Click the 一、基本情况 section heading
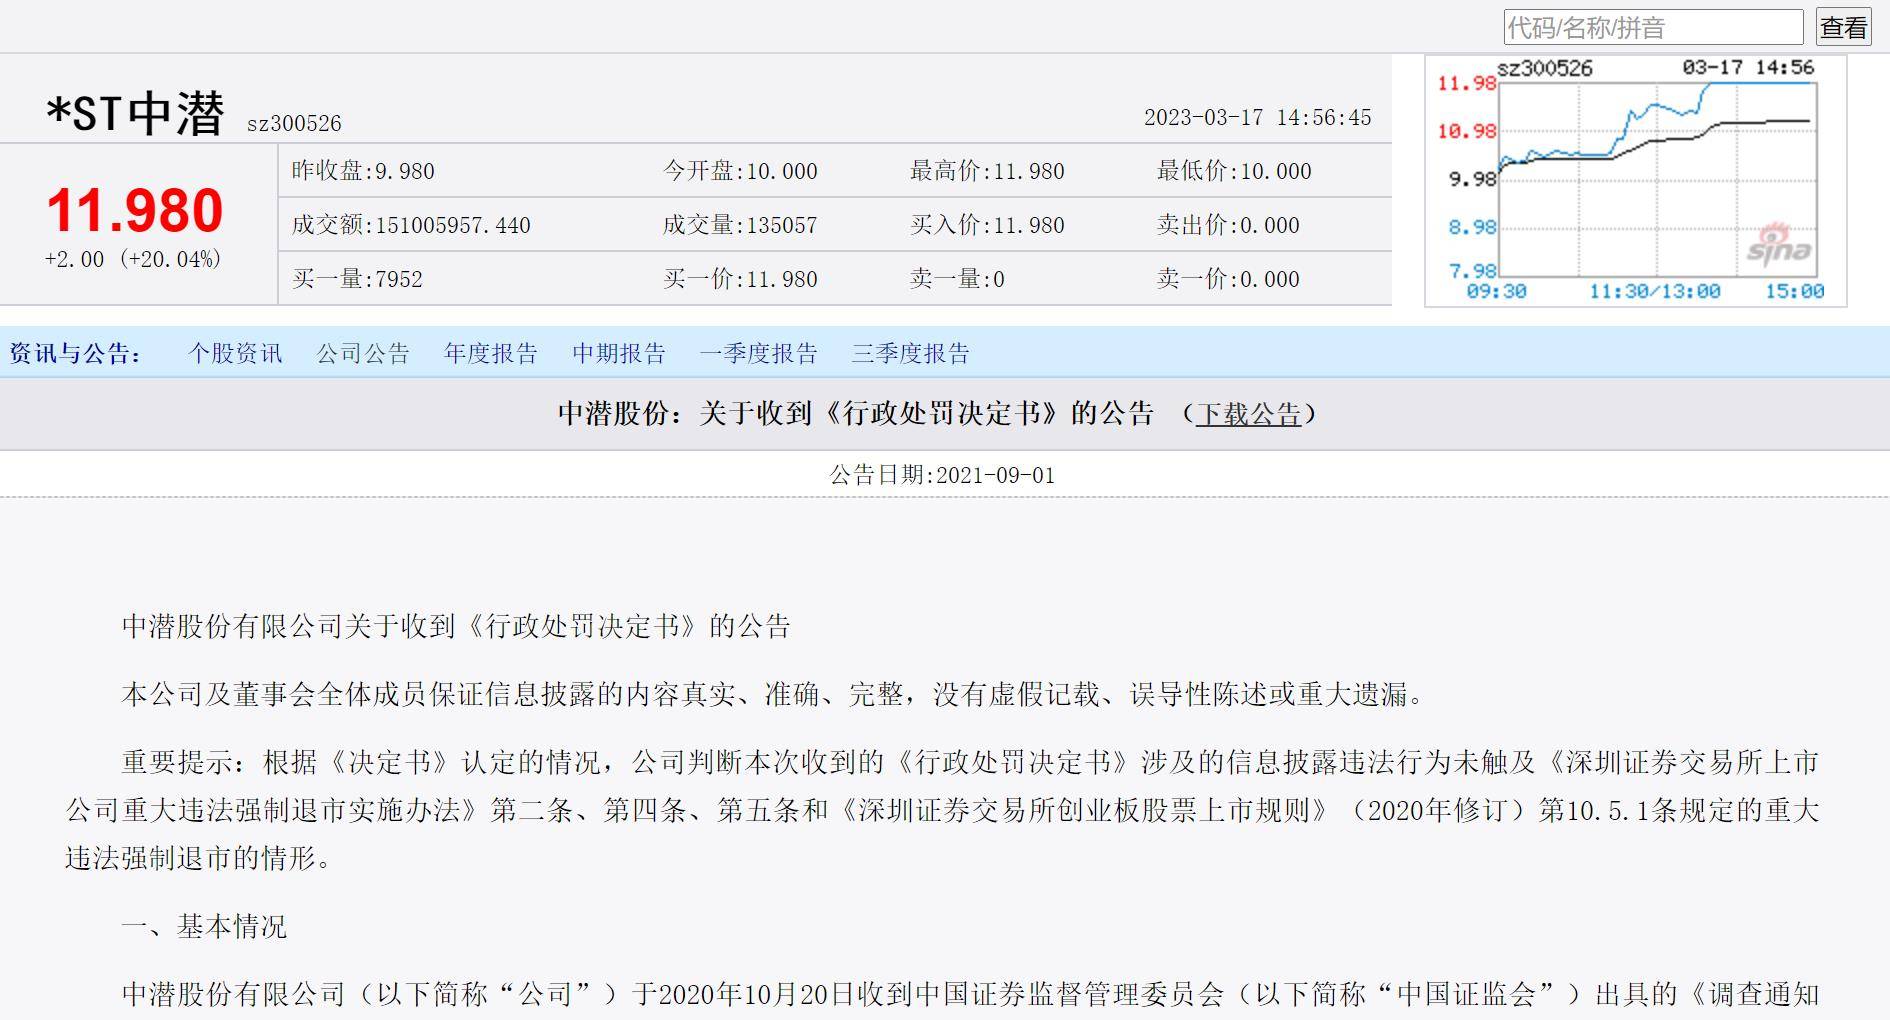The height and width of the screenshot is (1020, 1890). click(204, 926)
